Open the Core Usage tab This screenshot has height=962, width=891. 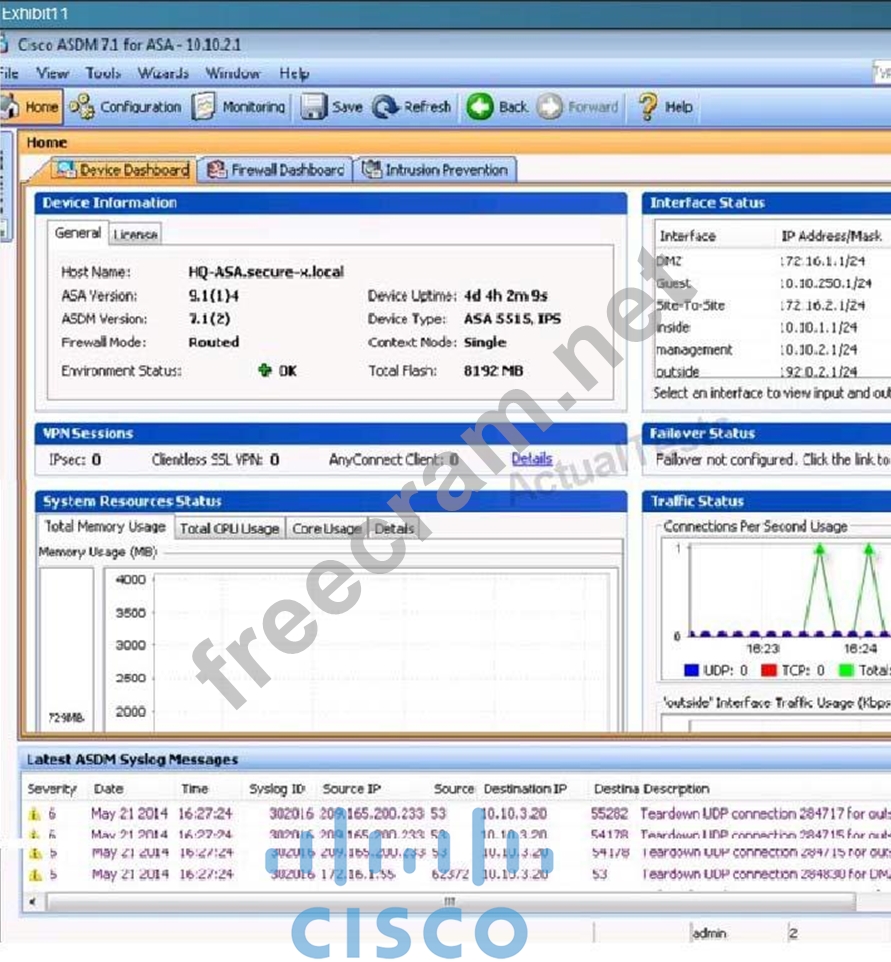[x=326, y=528]
